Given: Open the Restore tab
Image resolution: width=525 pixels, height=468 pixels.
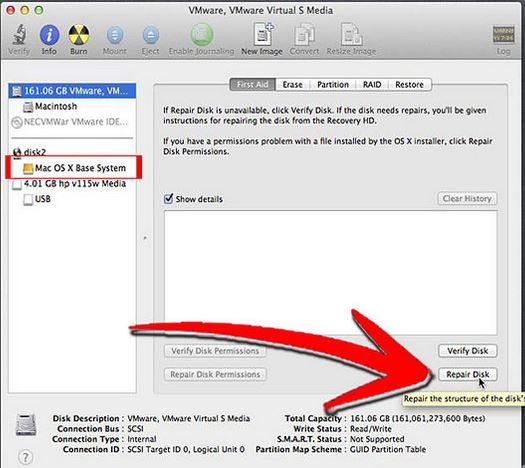Looking at the screenshot, I should point(409,85).
